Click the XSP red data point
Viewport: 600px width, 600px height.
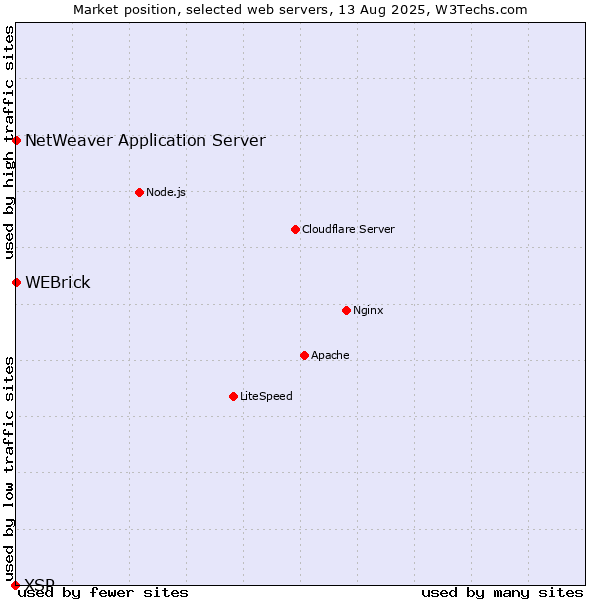pos(15,585)
